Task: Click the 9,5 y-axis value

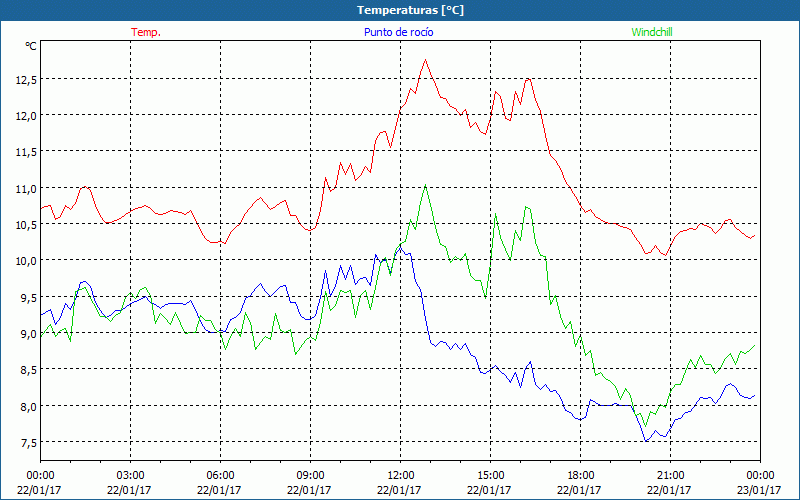Action: pyautogui.click(x=29, y=297)
